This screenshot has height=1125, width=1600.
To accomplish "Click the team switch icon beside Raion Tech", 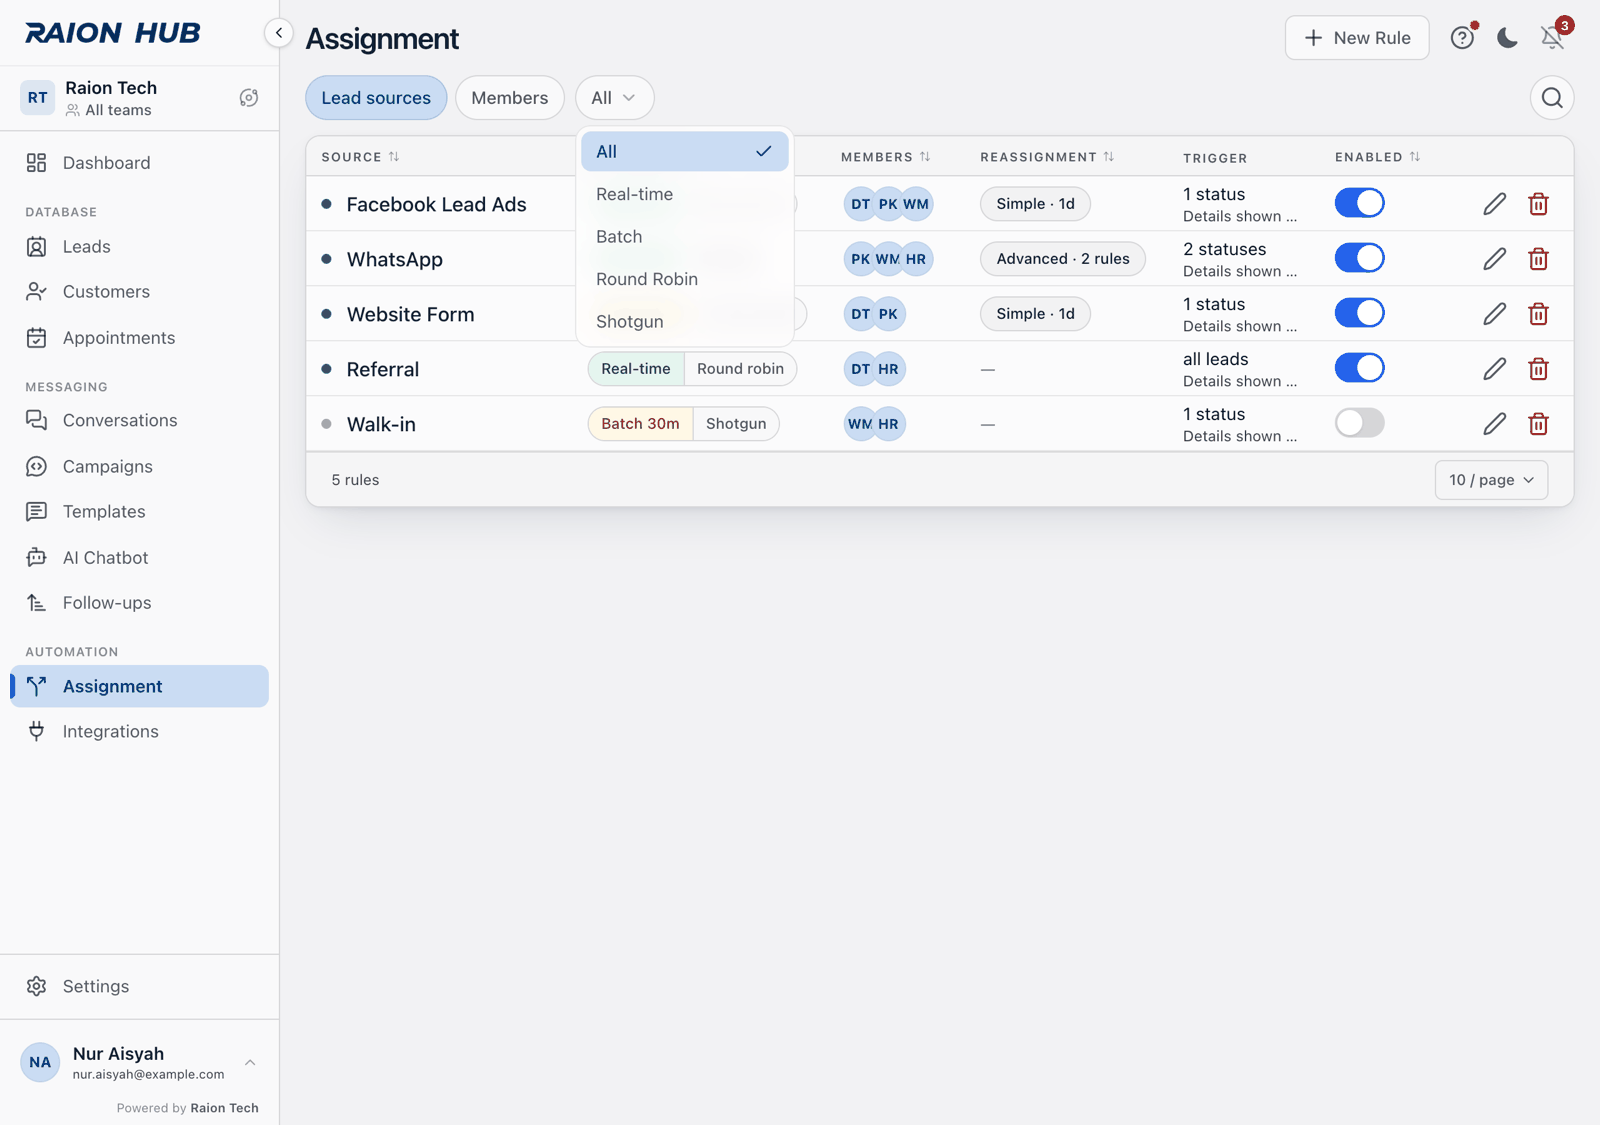I will point(249,98).
